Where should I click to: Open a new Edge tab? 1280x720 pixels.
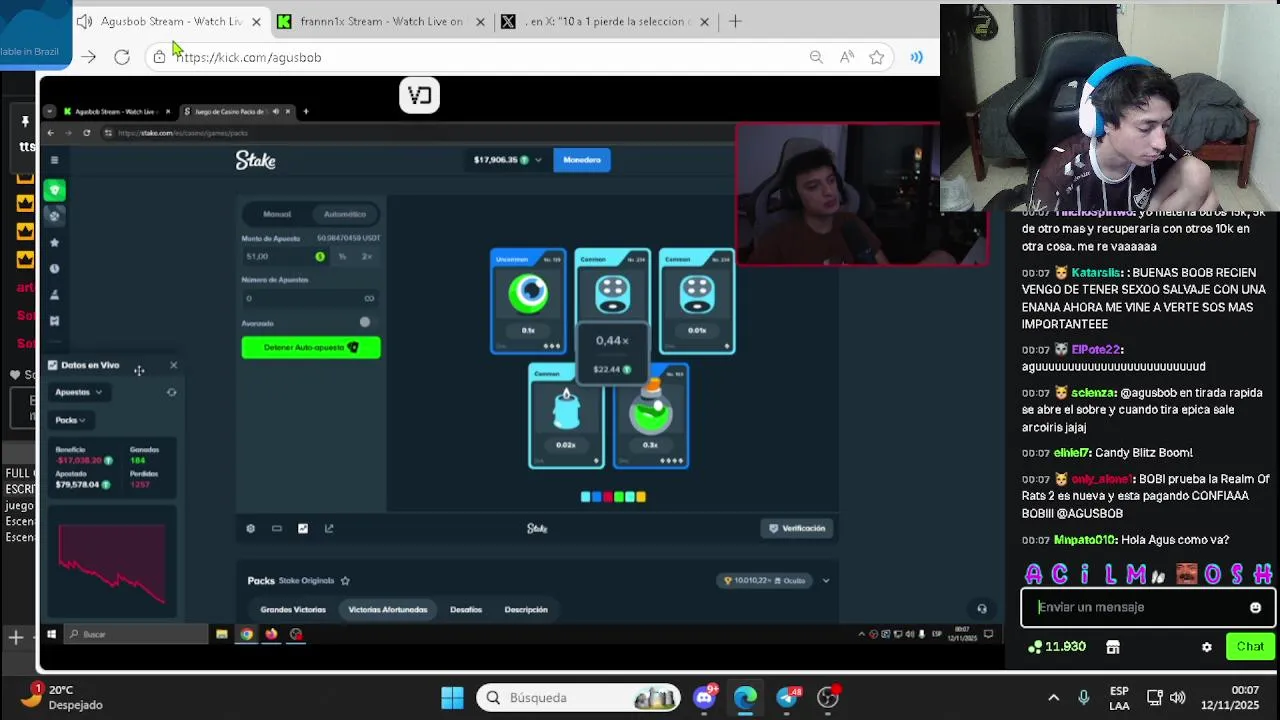click(x=735, y=21)
